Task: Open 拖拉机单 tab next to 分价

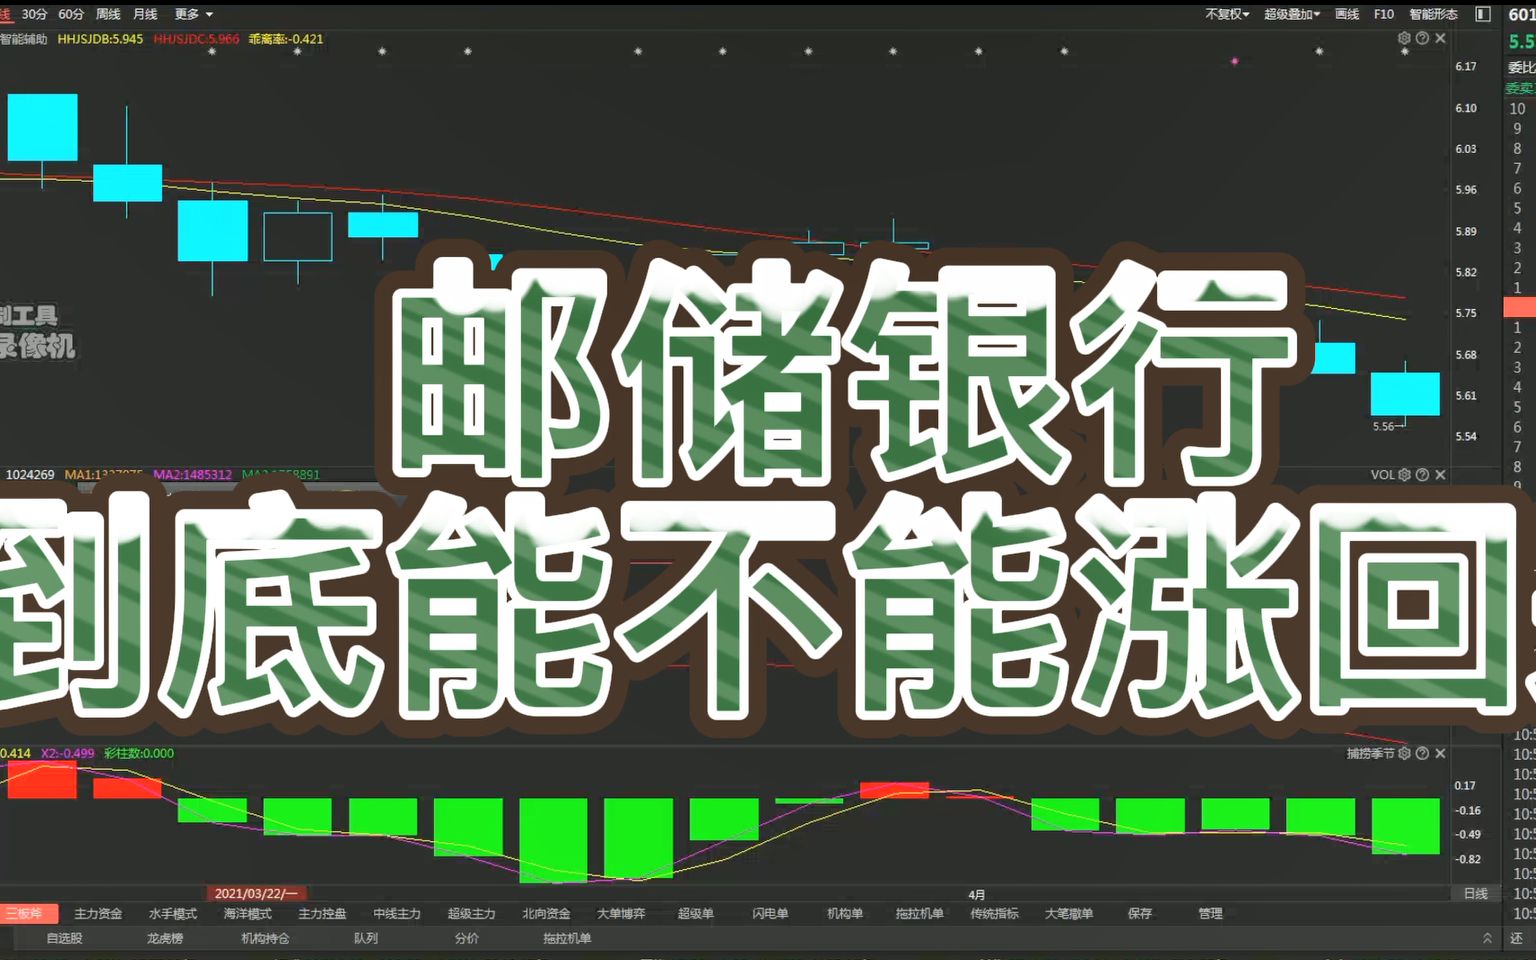Action: coord(567,938)
